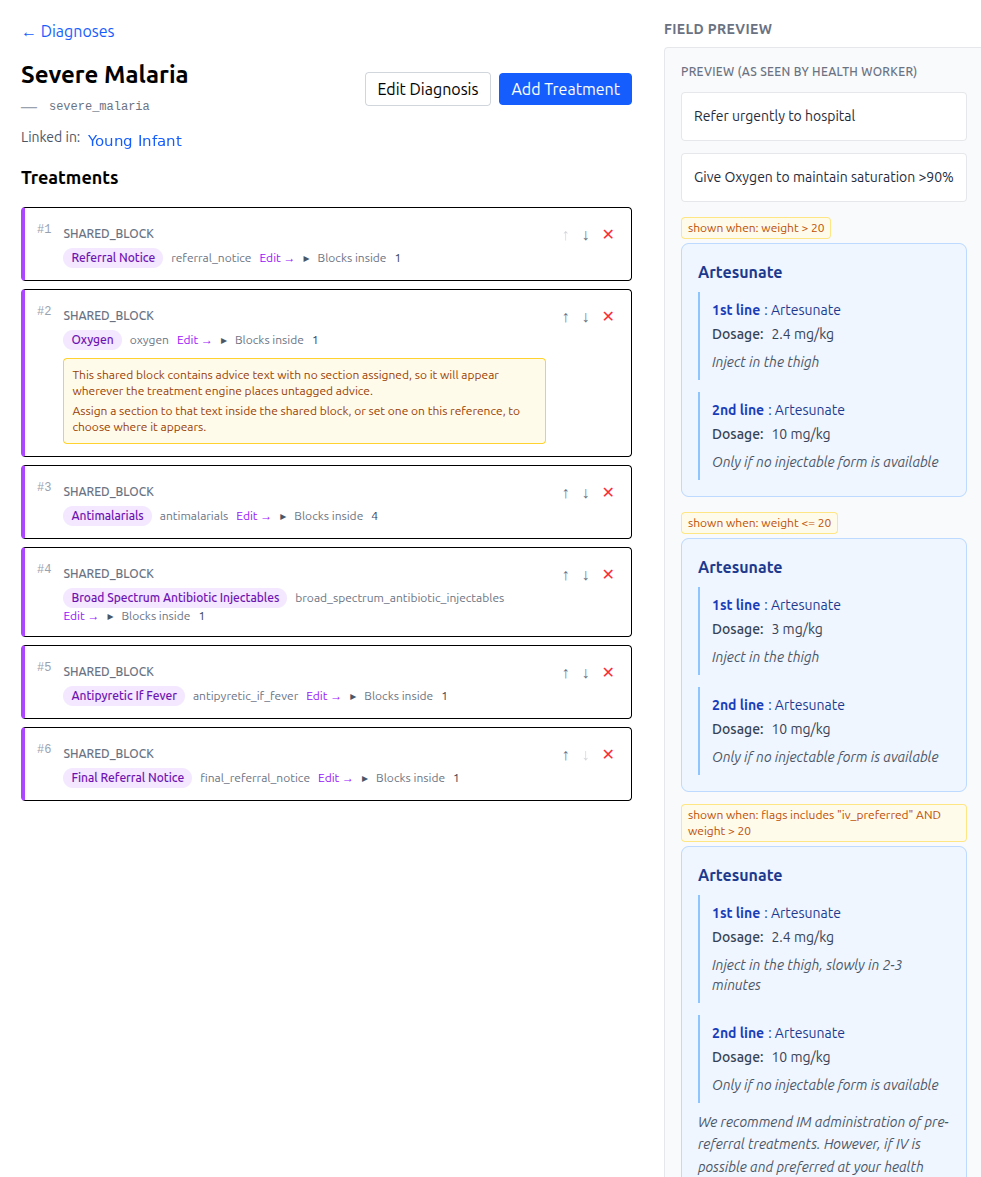Select the Broad Spectrum Antibiotic Injectables tag

(x=175, y=598)
